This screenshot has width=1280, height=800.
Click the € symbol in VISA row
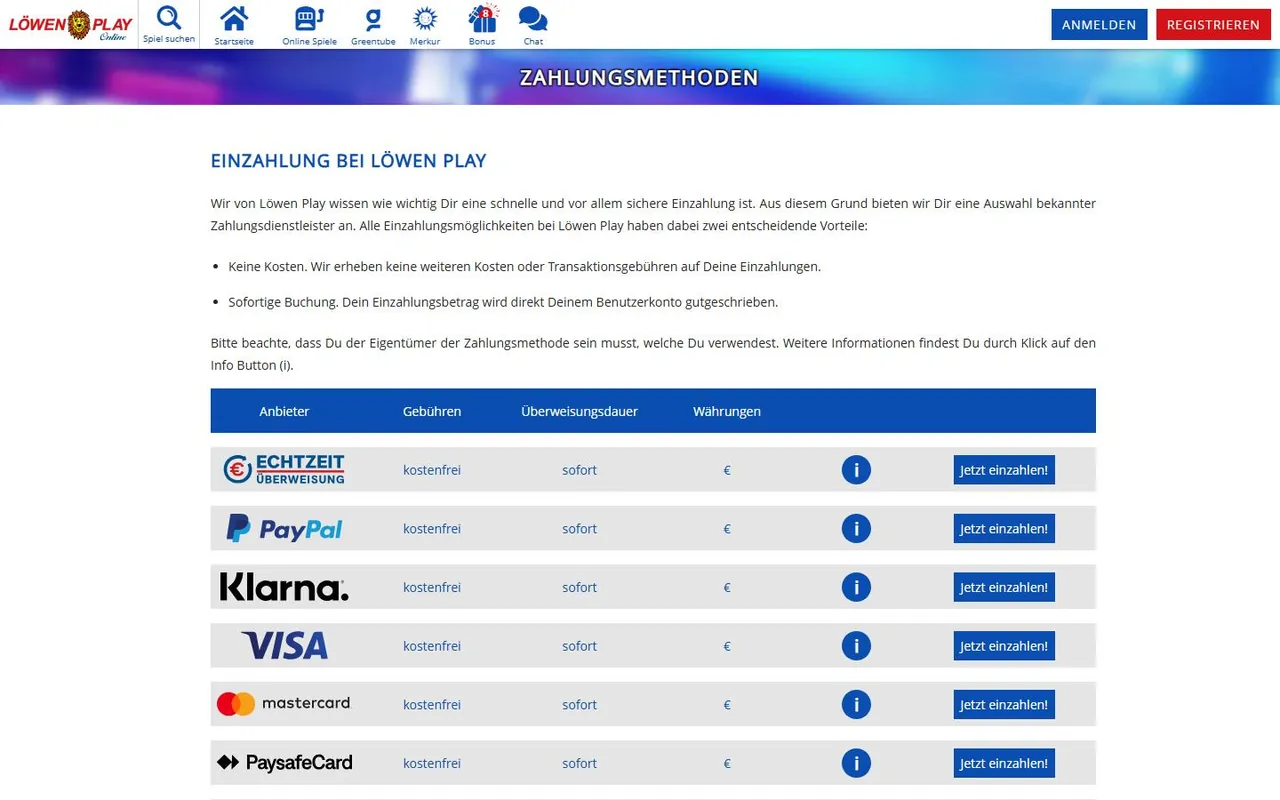point(727,646)
